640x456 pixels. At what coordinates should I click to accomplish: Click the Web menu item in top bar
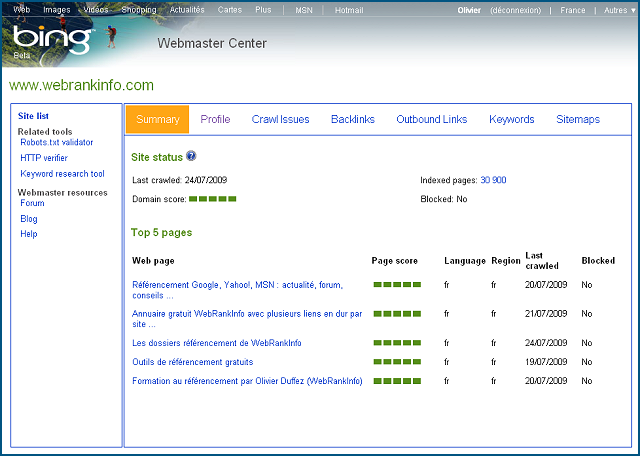(x=22, y=10)
